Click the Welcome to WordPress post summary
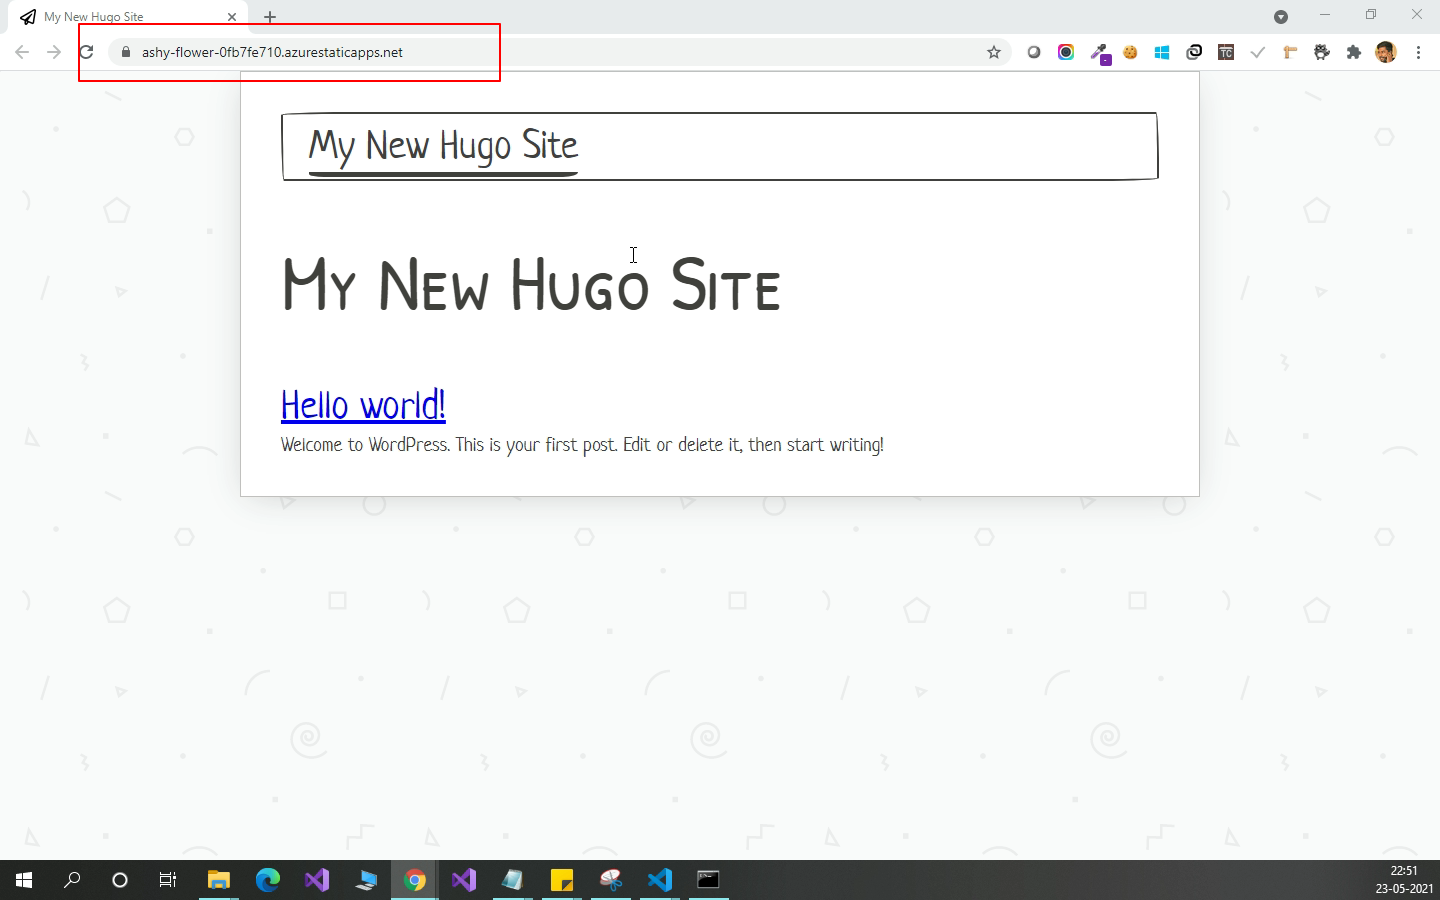Viewport: 1440px width, 900px height. coord(582,444)
